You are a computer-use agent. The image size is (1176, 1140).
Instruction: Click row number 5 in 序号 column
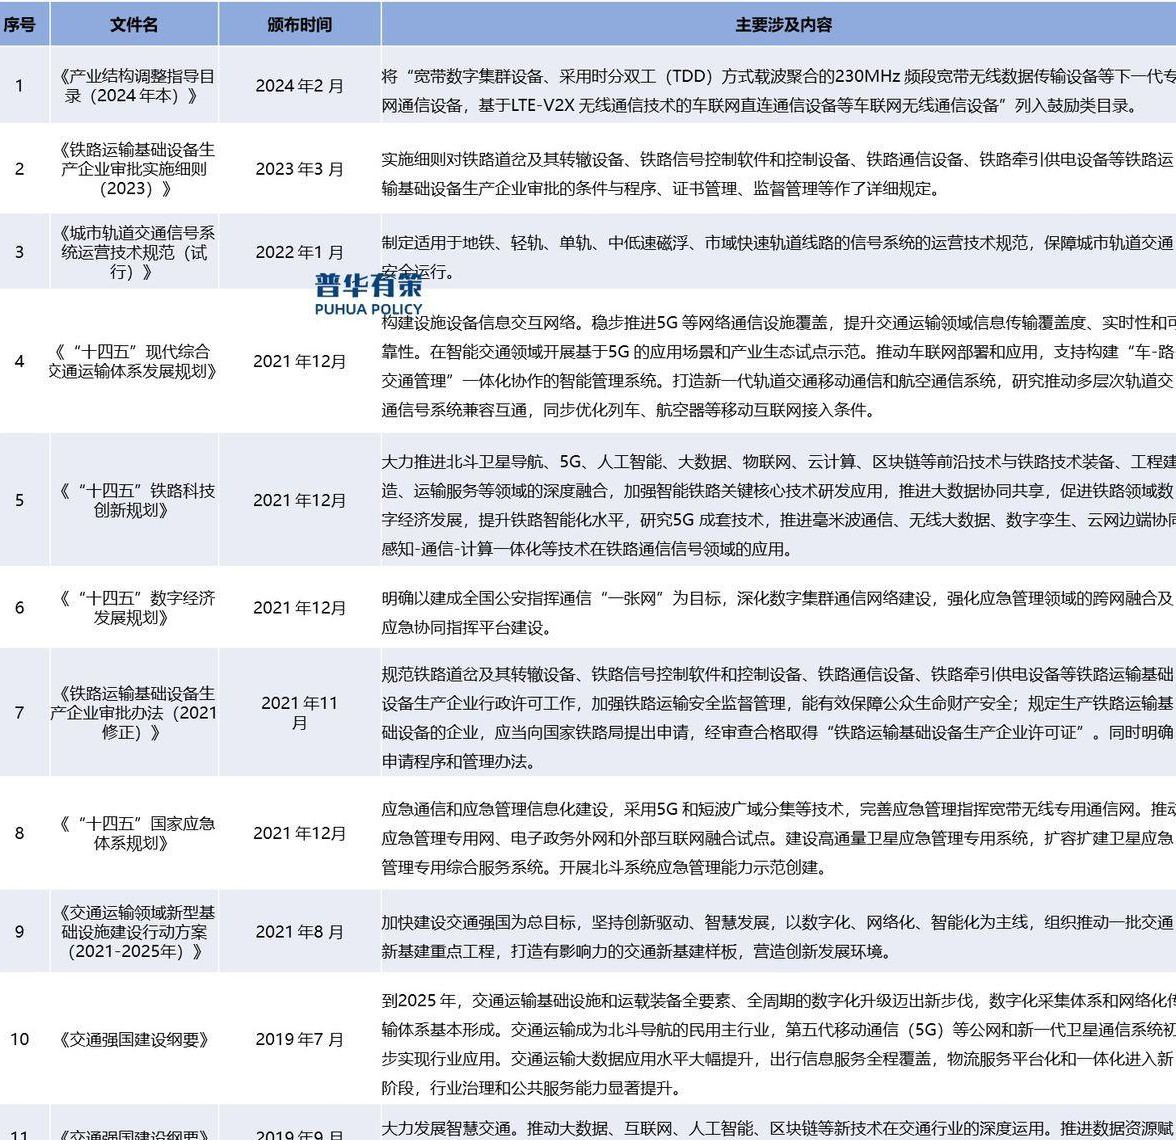pyautogui.click(x=20, y=500)
